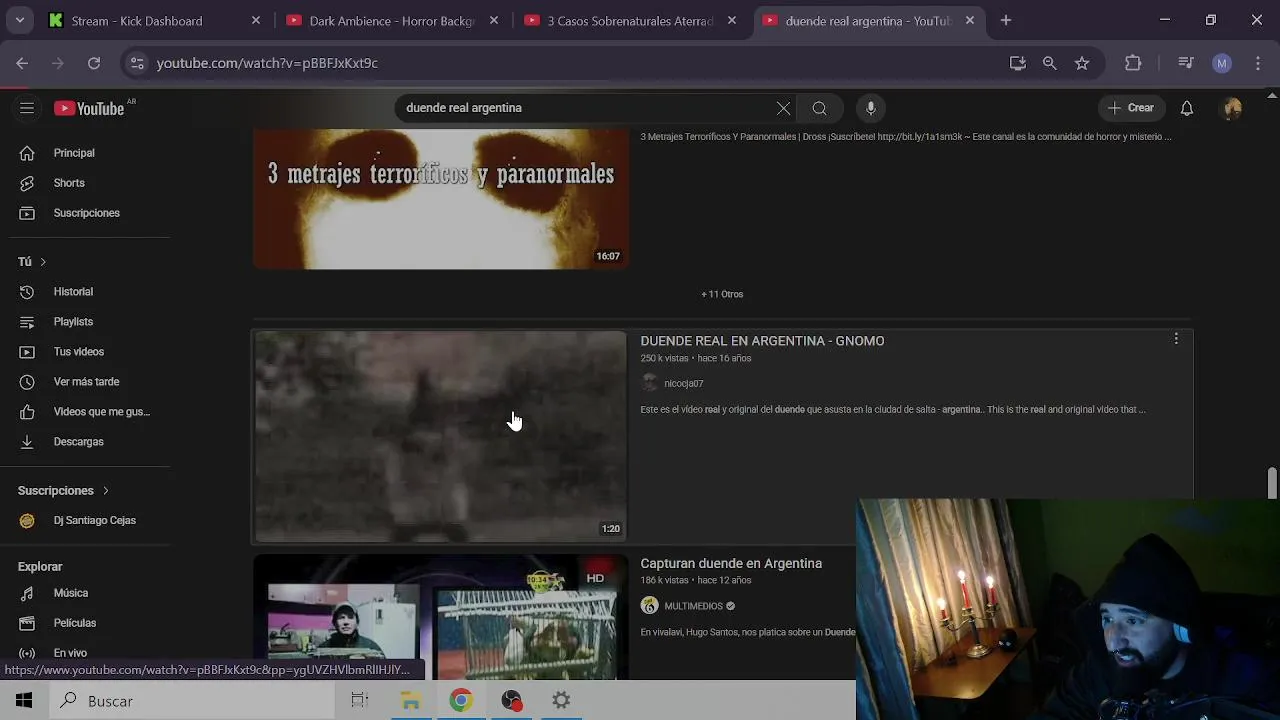Open the Windows Start menu
This screenshot has width=1280, height=720.
(24, 701)
